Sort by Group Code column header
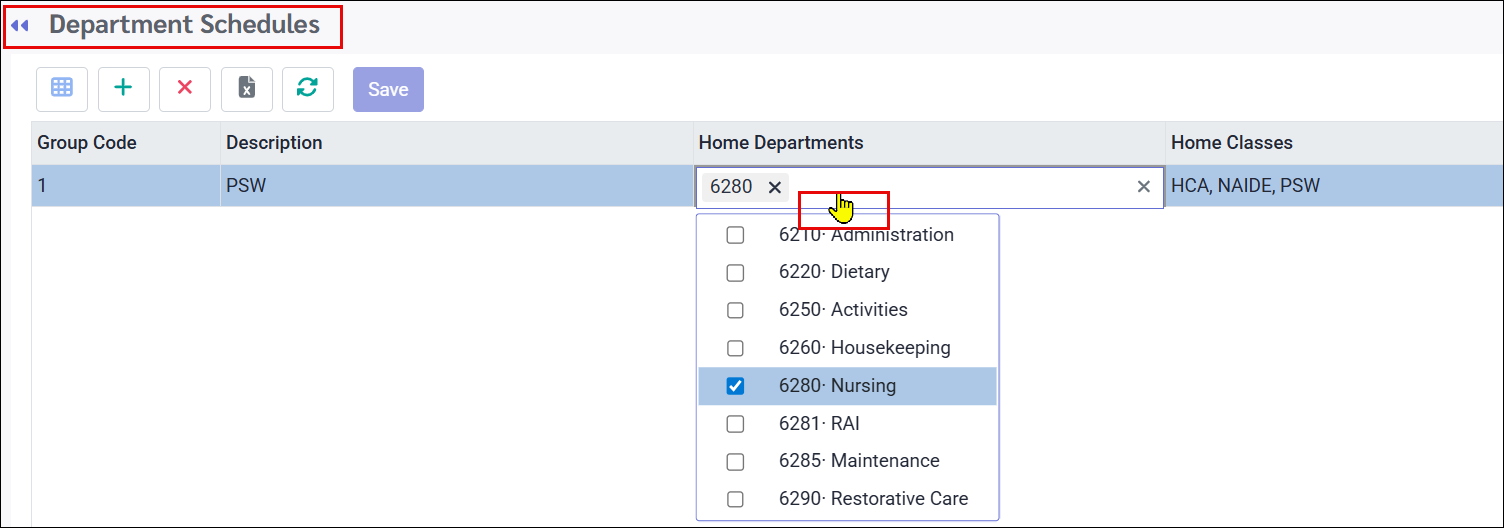Screen dimensions: 1504x528 (87, 143)
